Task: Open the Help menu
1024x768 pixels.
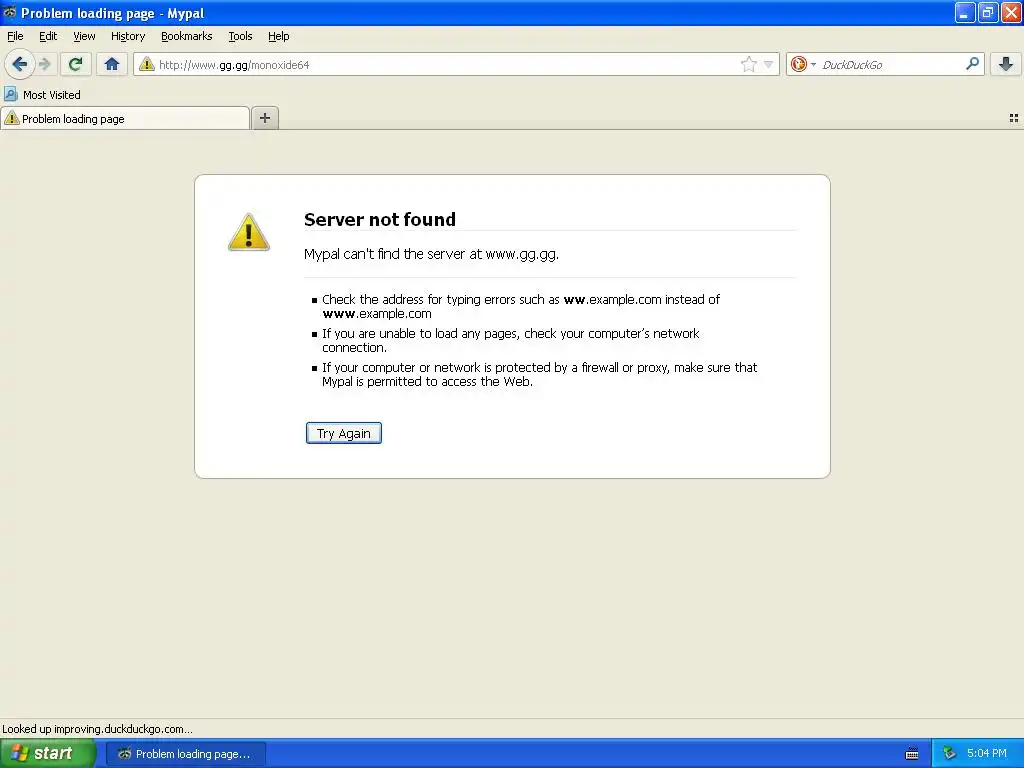Action: (x=279, y=36)
